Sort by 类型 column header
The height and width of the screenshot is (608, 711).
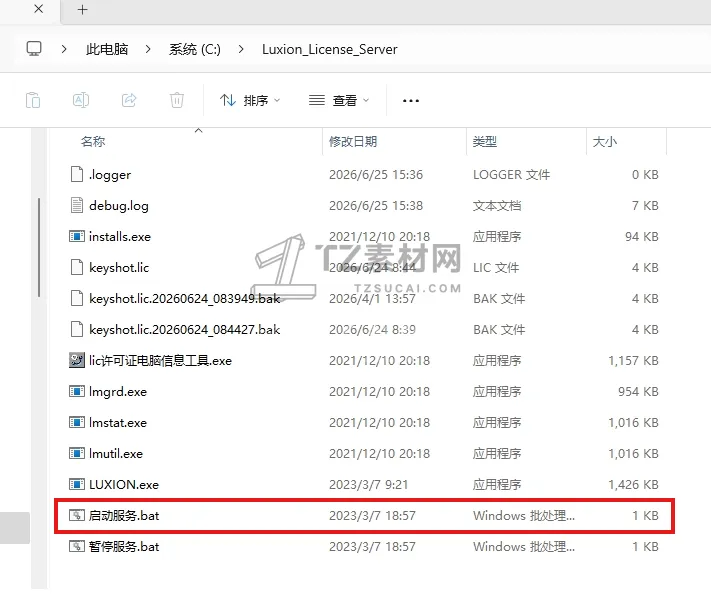click(x=485, y=141)
